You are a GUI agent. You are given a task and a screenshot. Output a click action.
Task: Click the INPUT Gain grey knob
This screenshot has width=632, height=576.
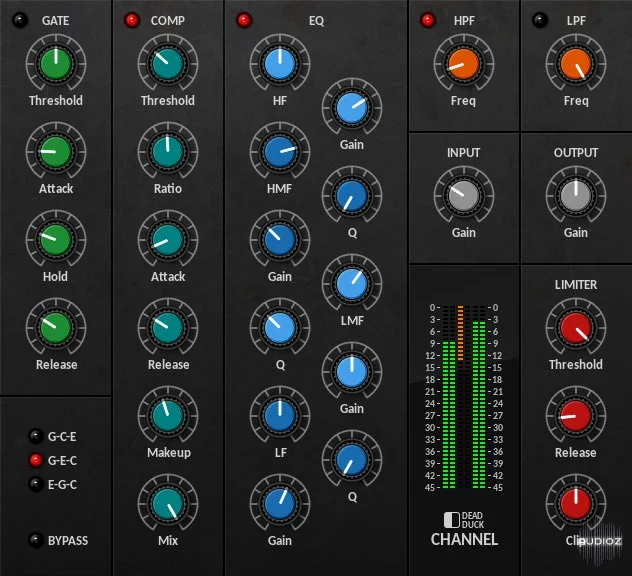pyautogui.click(x=464, y=196)
